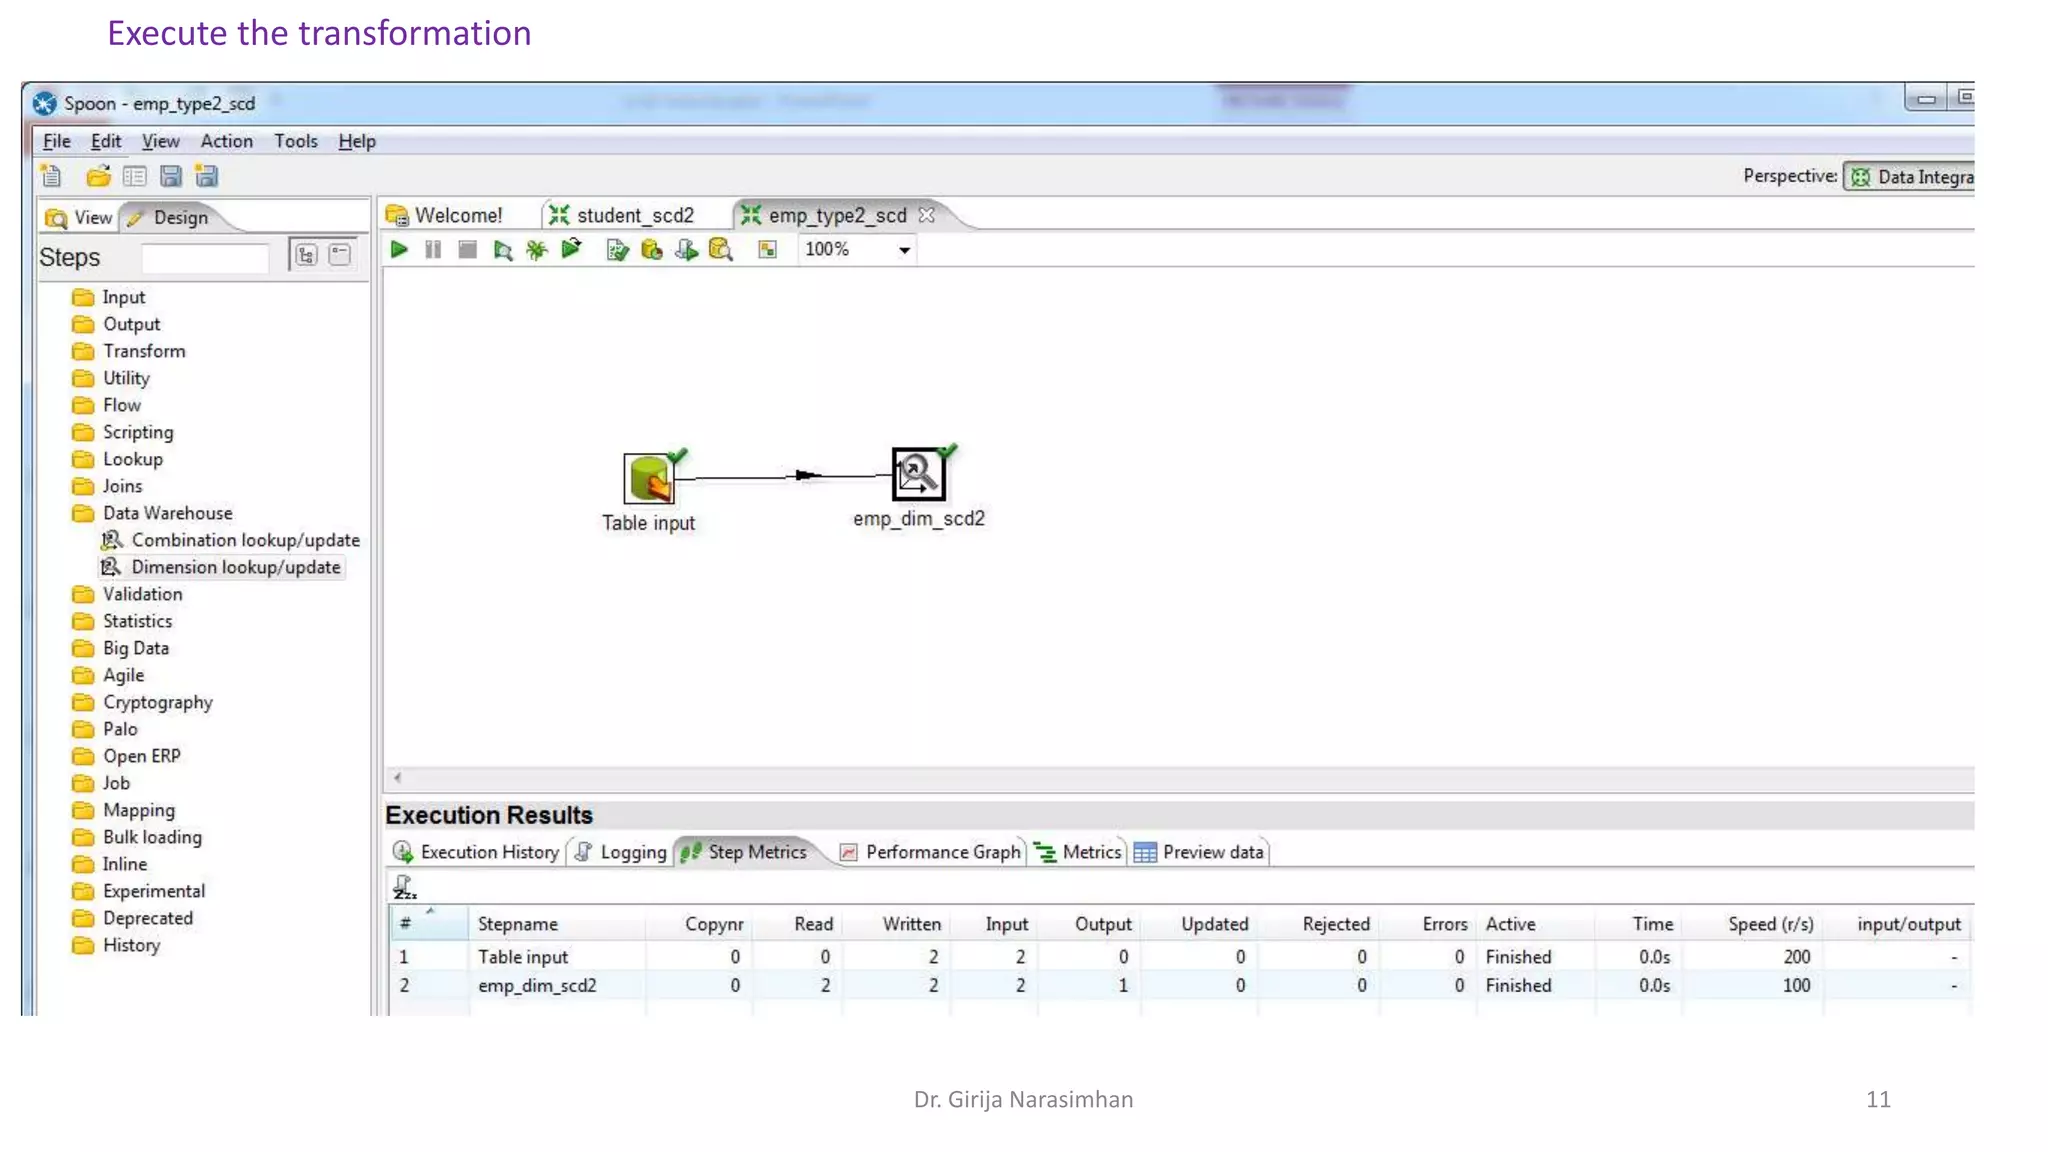The width and height of the screenshot is (2048, 1152).
Task: Run the transformation with the play icon
Action: [x=399, y=250]
